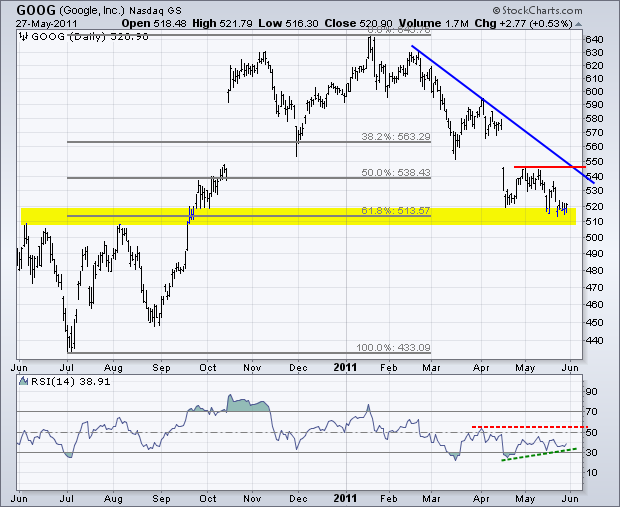
Task: Click the 70 level label on RSI axis
Action: [592, 412]
